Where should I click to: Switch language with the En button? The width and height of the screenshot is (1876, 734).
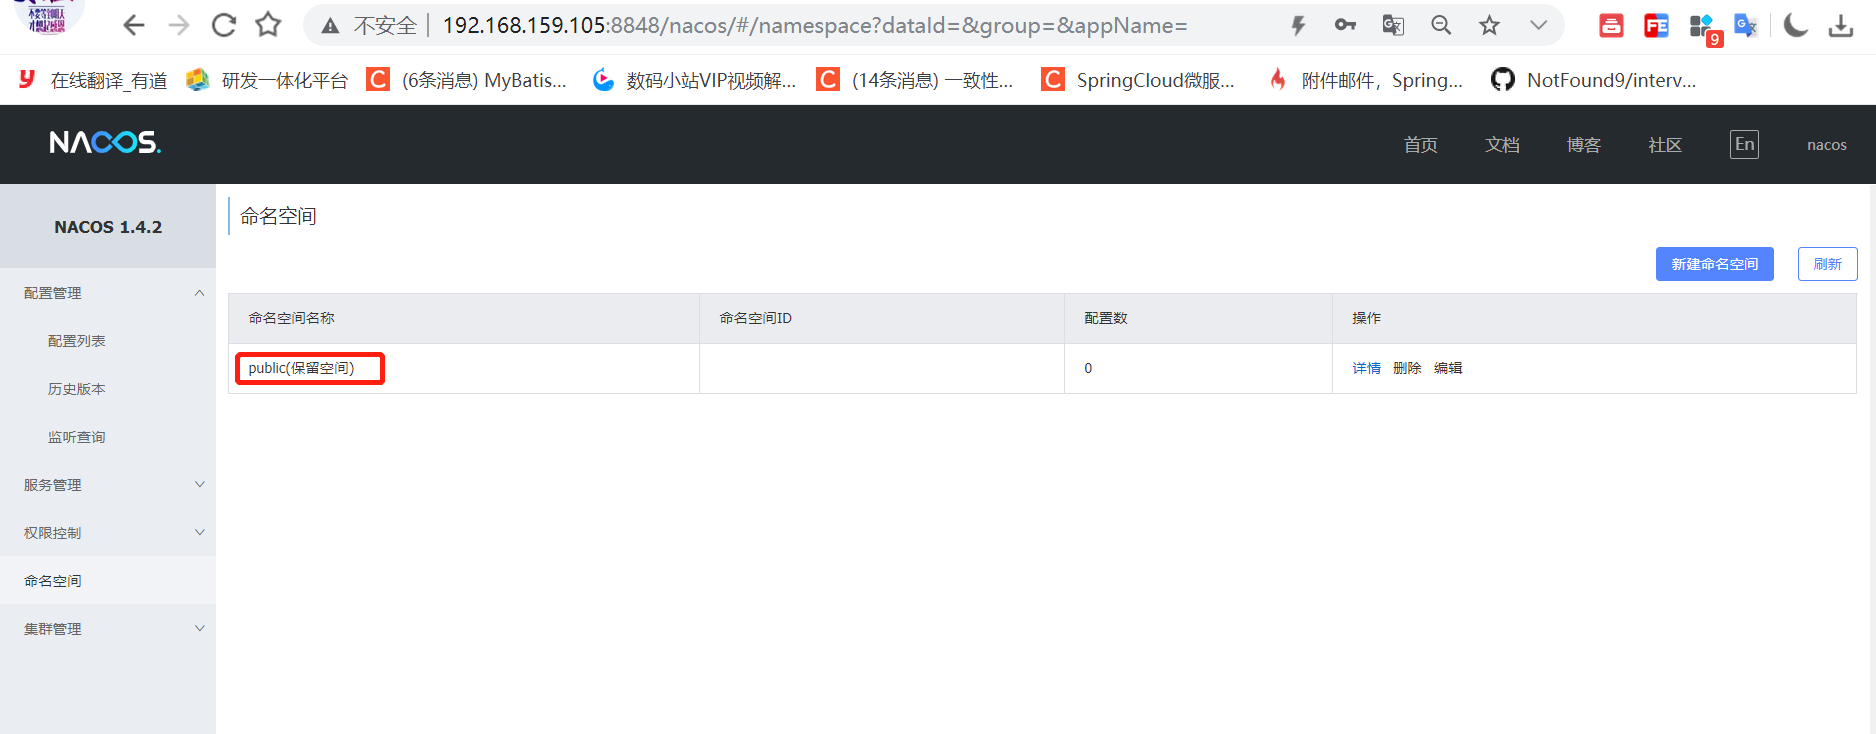click(1744, 144)
